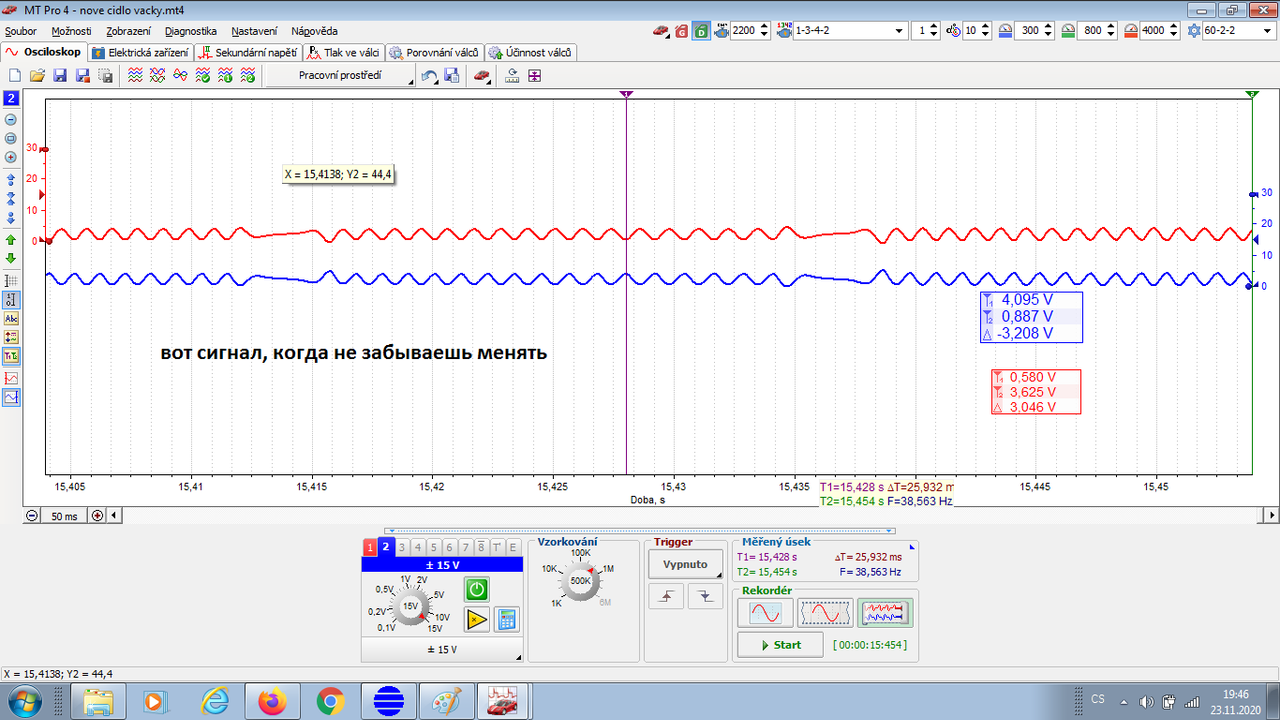Click the red G gasoline engine icon
Screen dimensions: 1280x720
click(x=681, y=30)
